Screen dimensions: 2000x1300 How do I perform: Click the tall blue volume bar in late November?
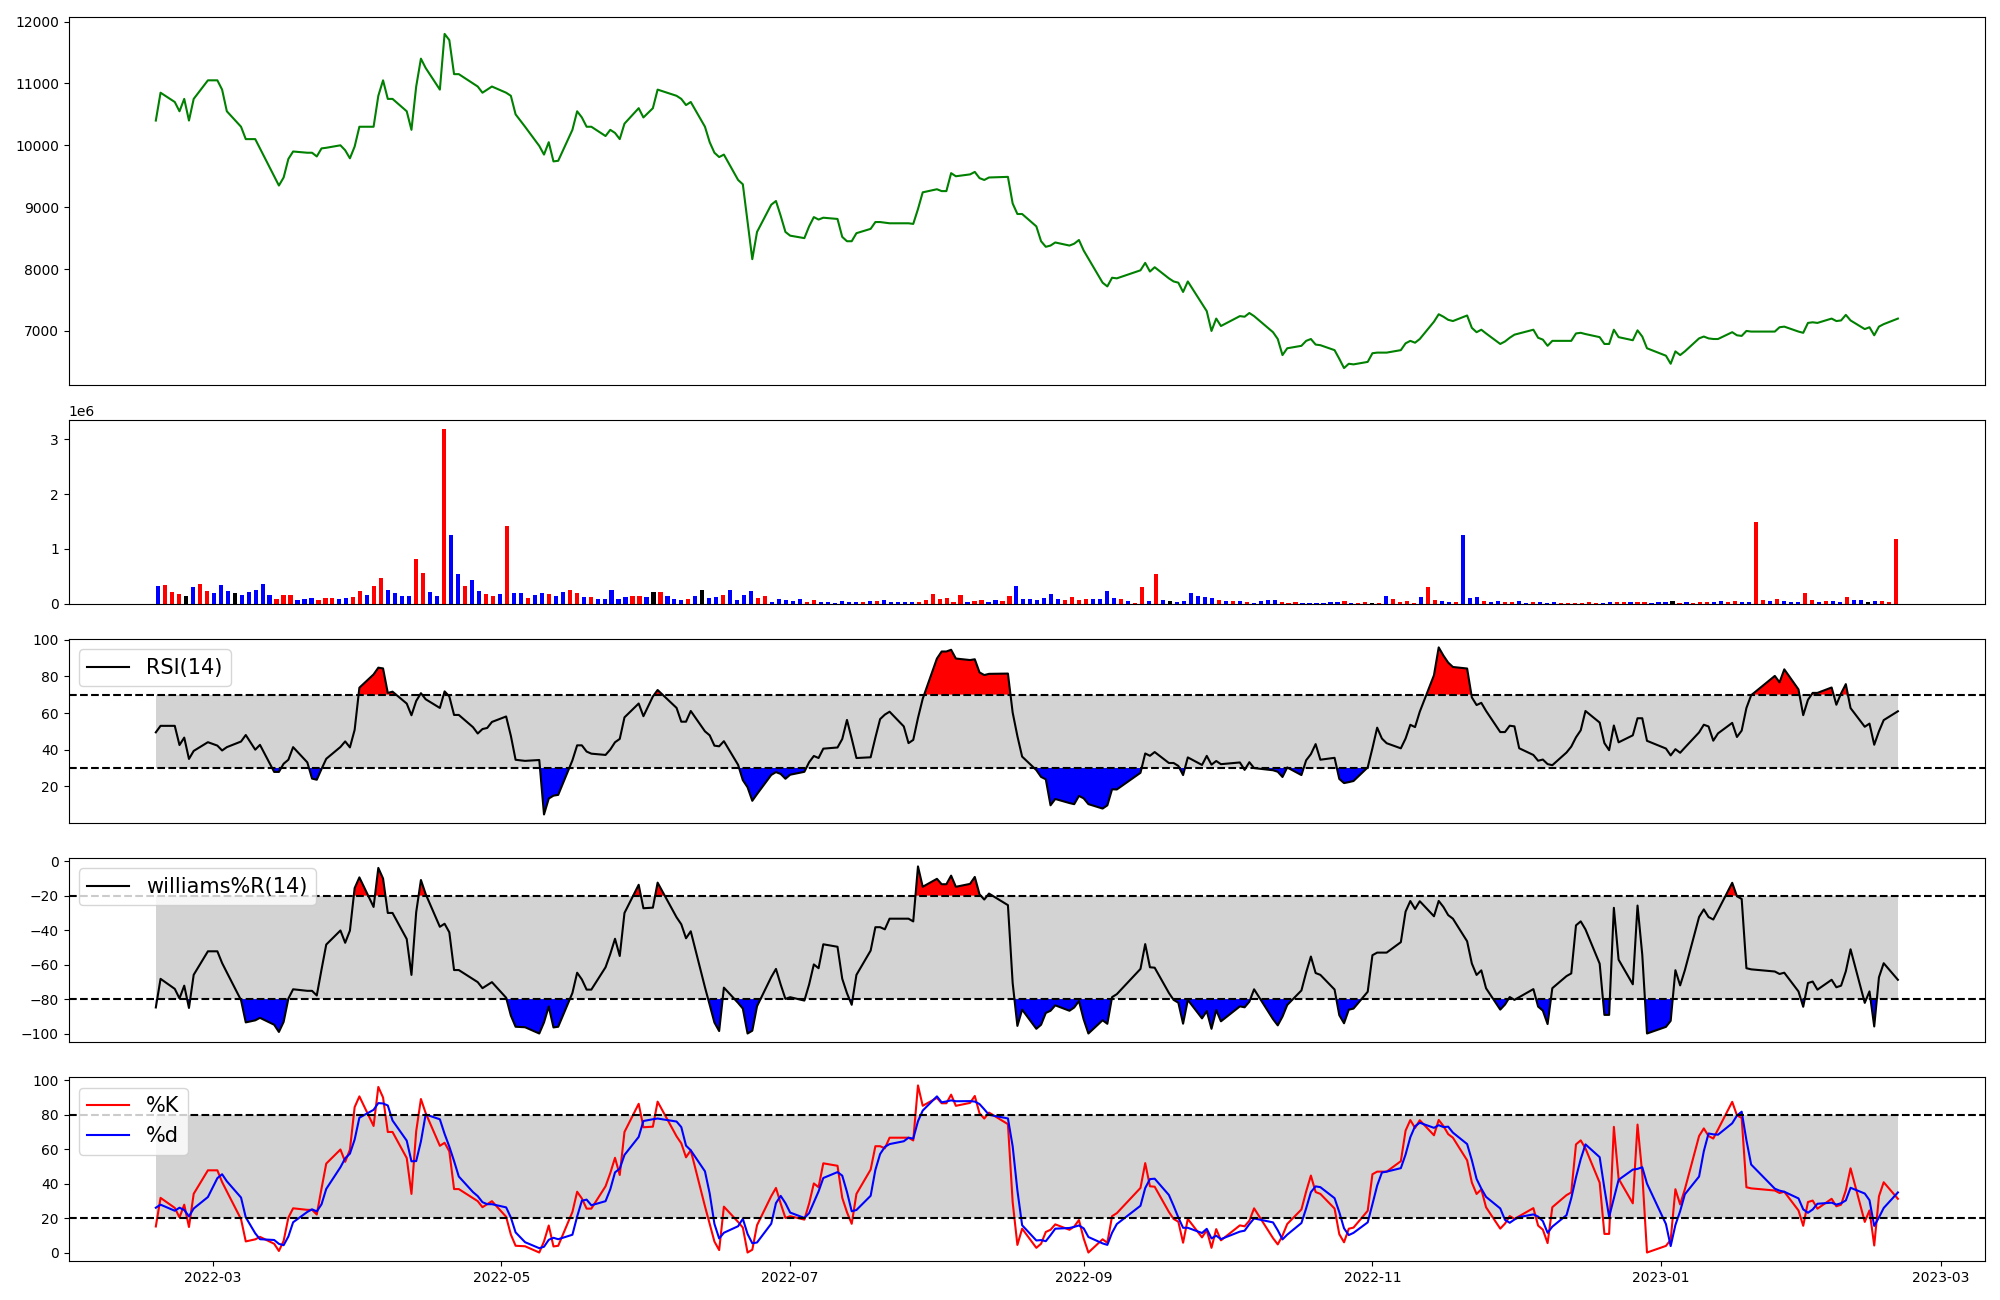[1463, 568]
